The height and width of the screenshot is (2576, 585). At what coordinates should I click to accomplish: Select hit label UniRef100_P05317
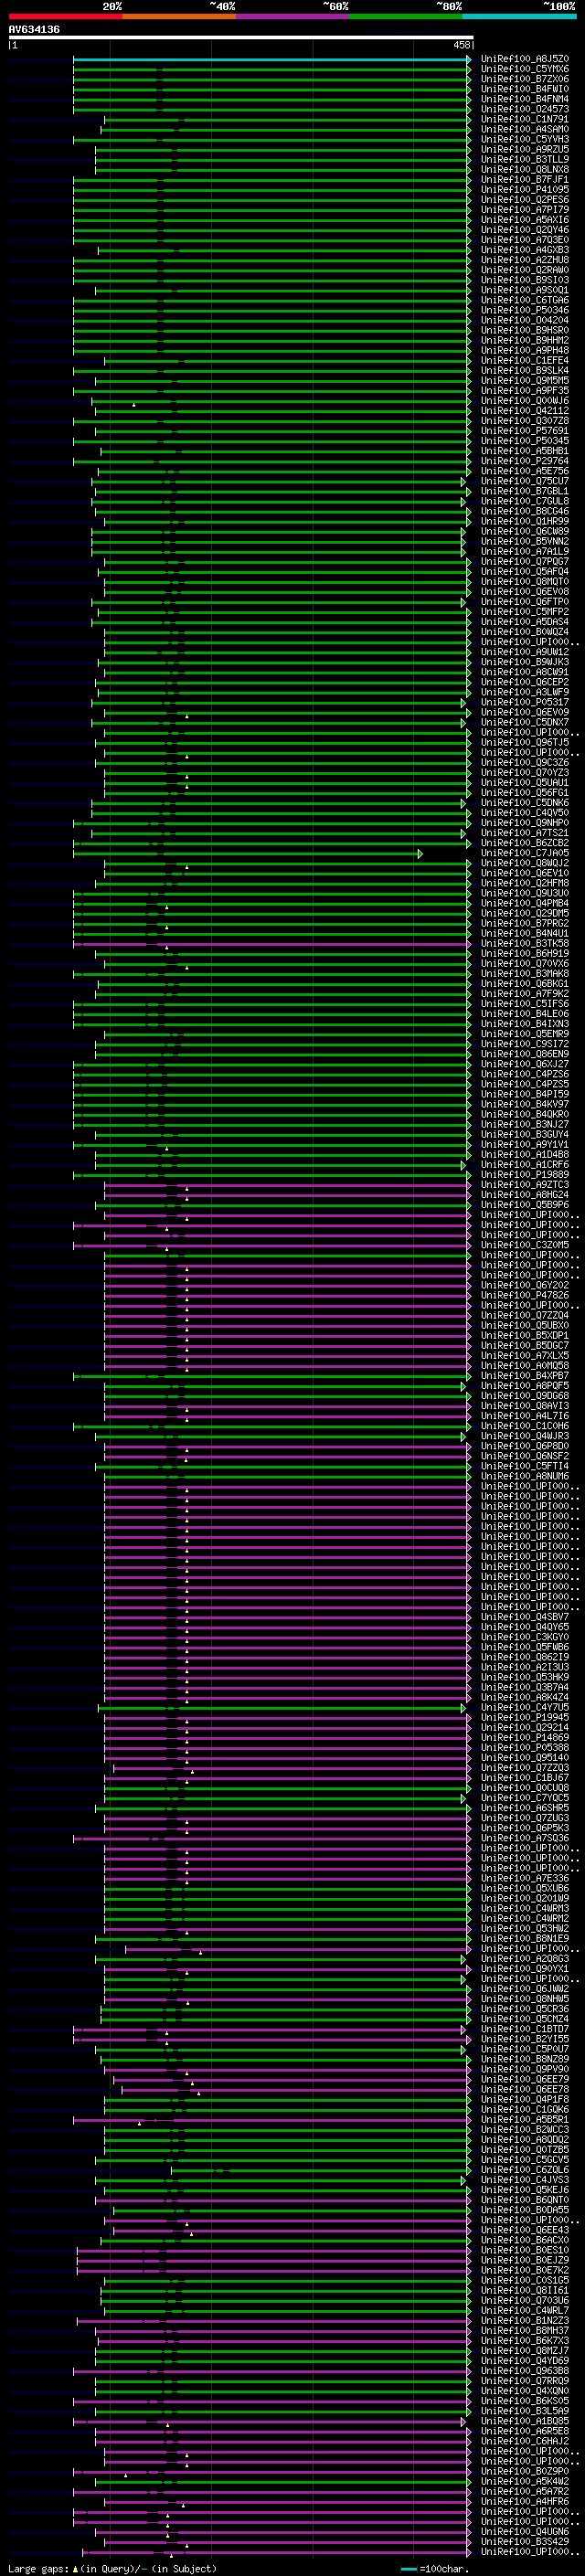tap(525, 702)
